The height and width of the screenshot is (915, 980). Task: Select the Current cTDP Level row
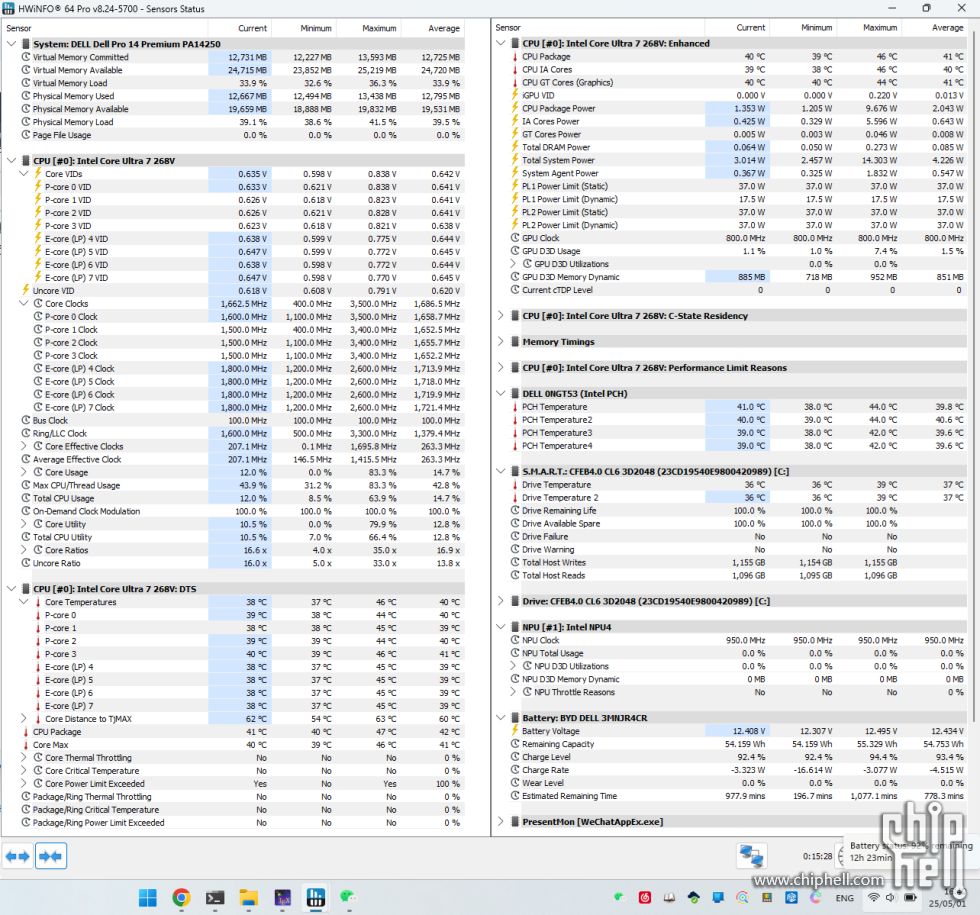click(732, 290)
